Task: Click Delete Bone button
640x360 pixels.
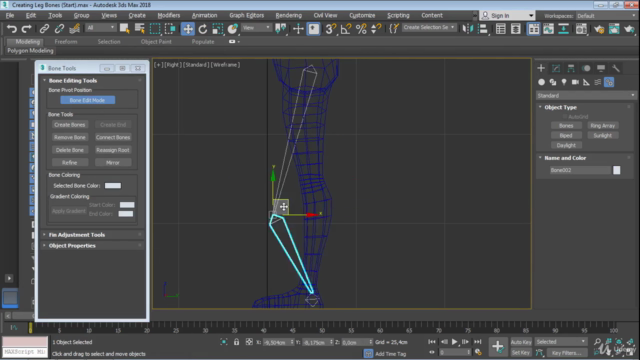Action: (70, 150)
